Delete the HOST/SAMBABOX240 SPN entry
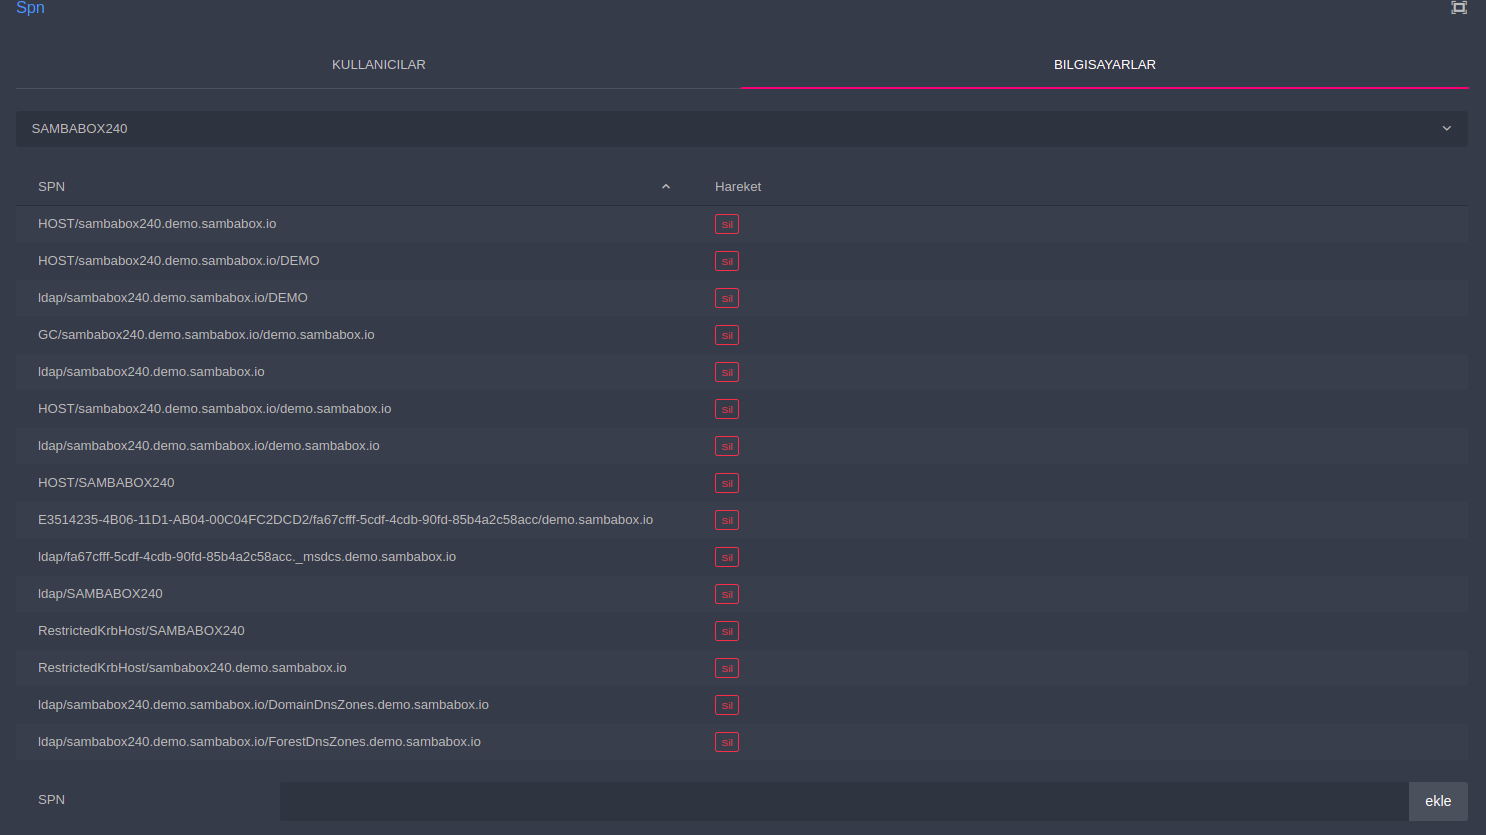1486x835 pixels. click(x=727, y=484)
